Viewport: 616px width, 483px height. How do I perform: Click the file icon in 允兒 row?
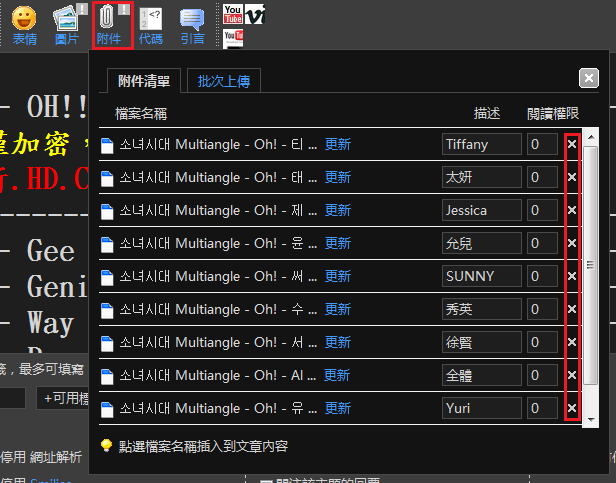(x=107, y=244)
